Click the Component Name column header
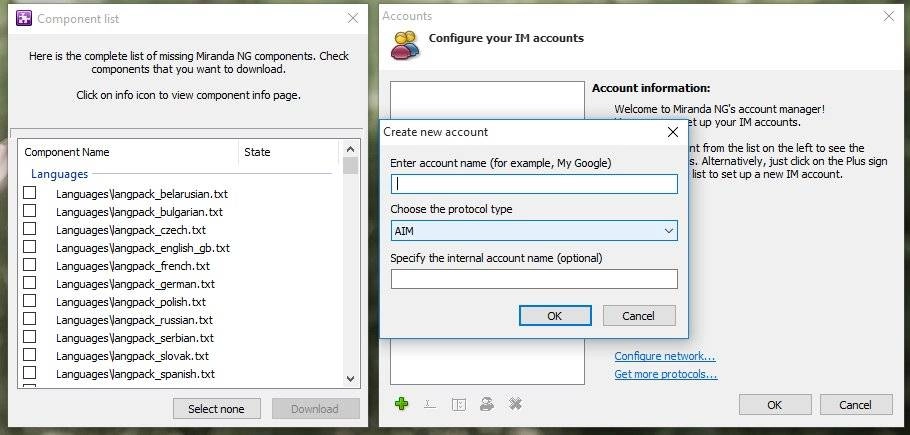The image size is (910, 435). pos(128,152)
